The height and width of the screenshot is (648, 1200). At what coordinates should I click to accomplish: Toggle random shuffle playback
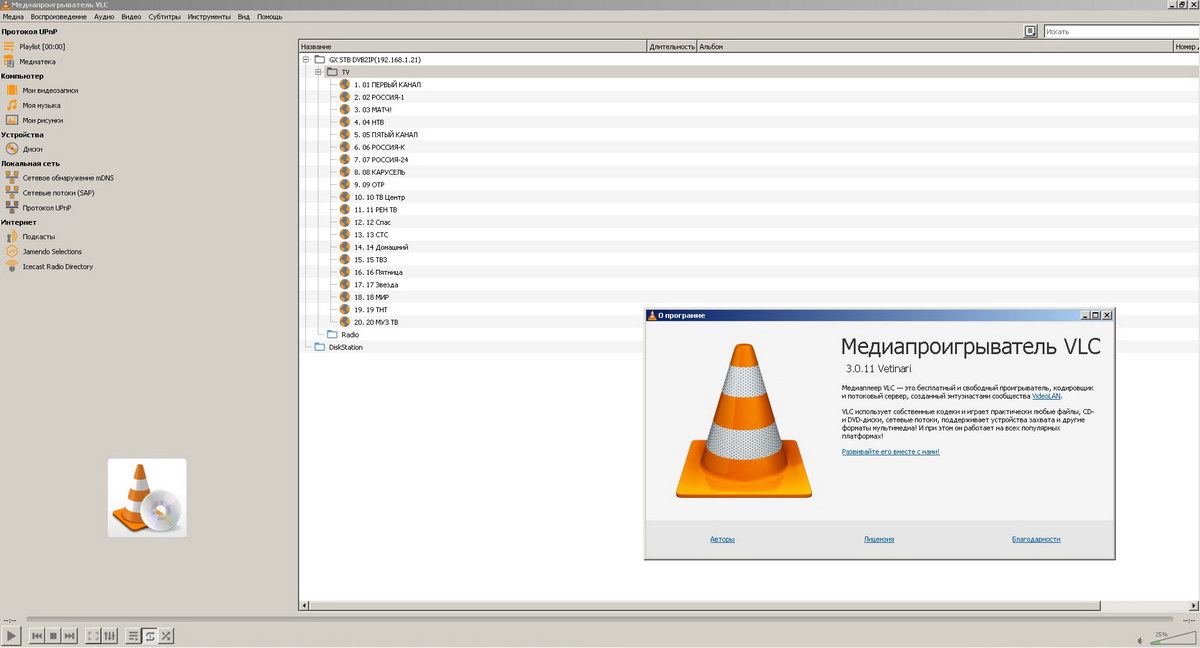pyautogui.click(x=166, y=635)
